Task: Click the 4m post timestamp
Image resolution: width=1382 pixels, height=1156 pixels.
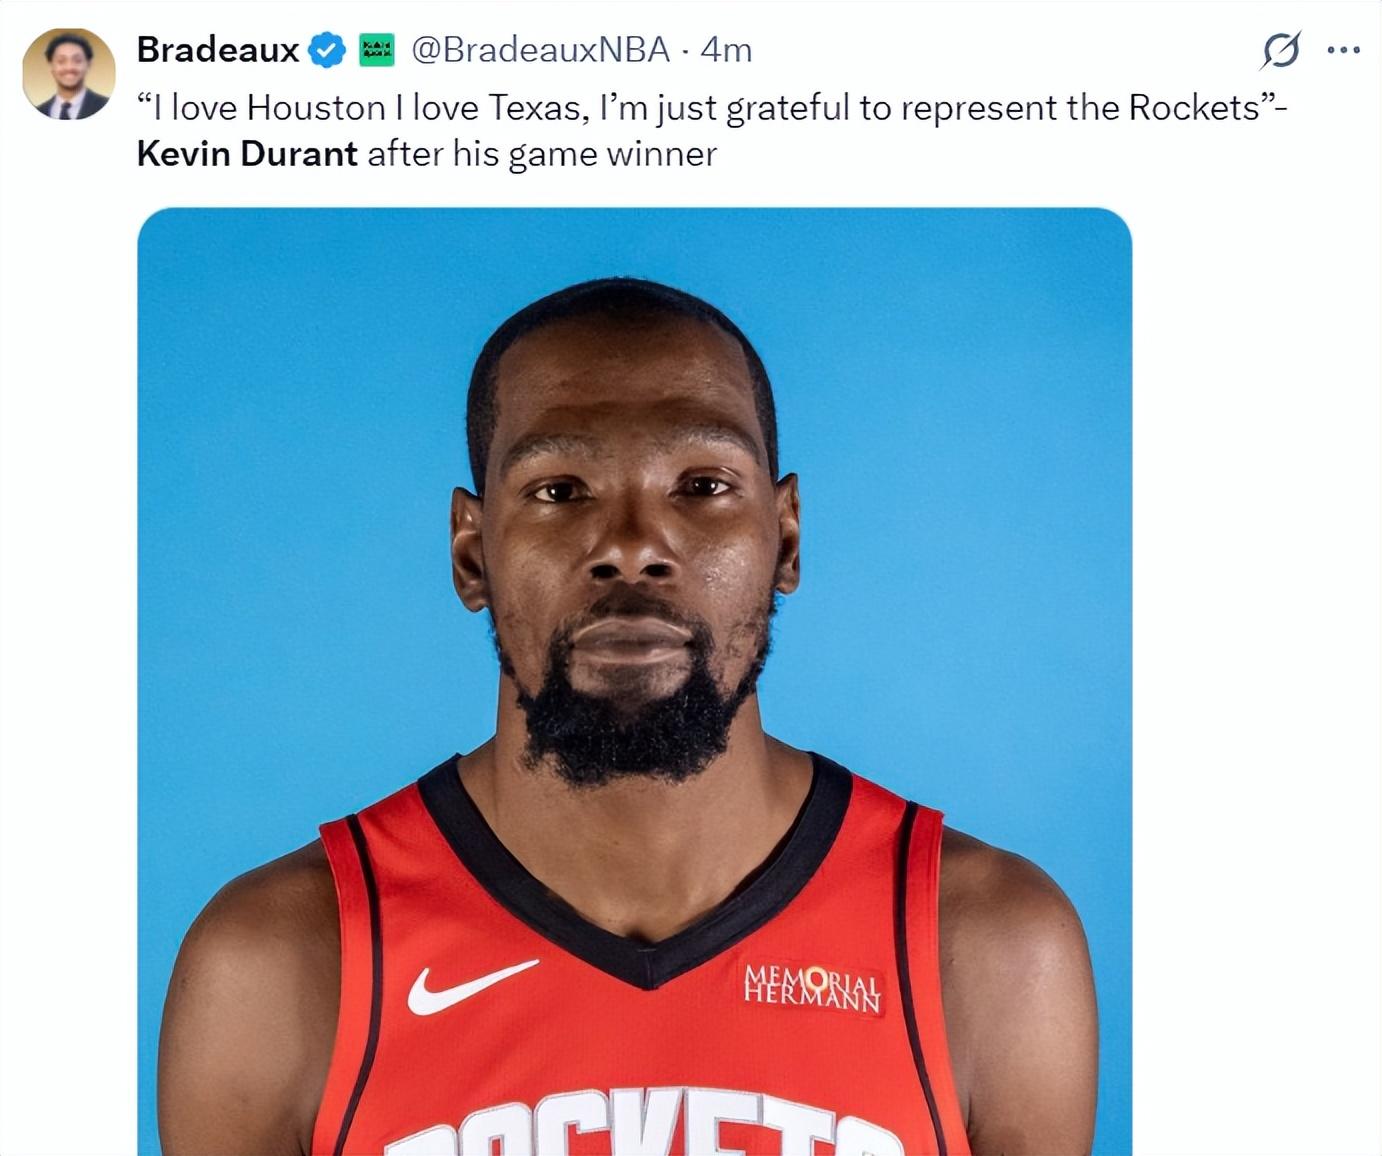Action: (726, 49)
